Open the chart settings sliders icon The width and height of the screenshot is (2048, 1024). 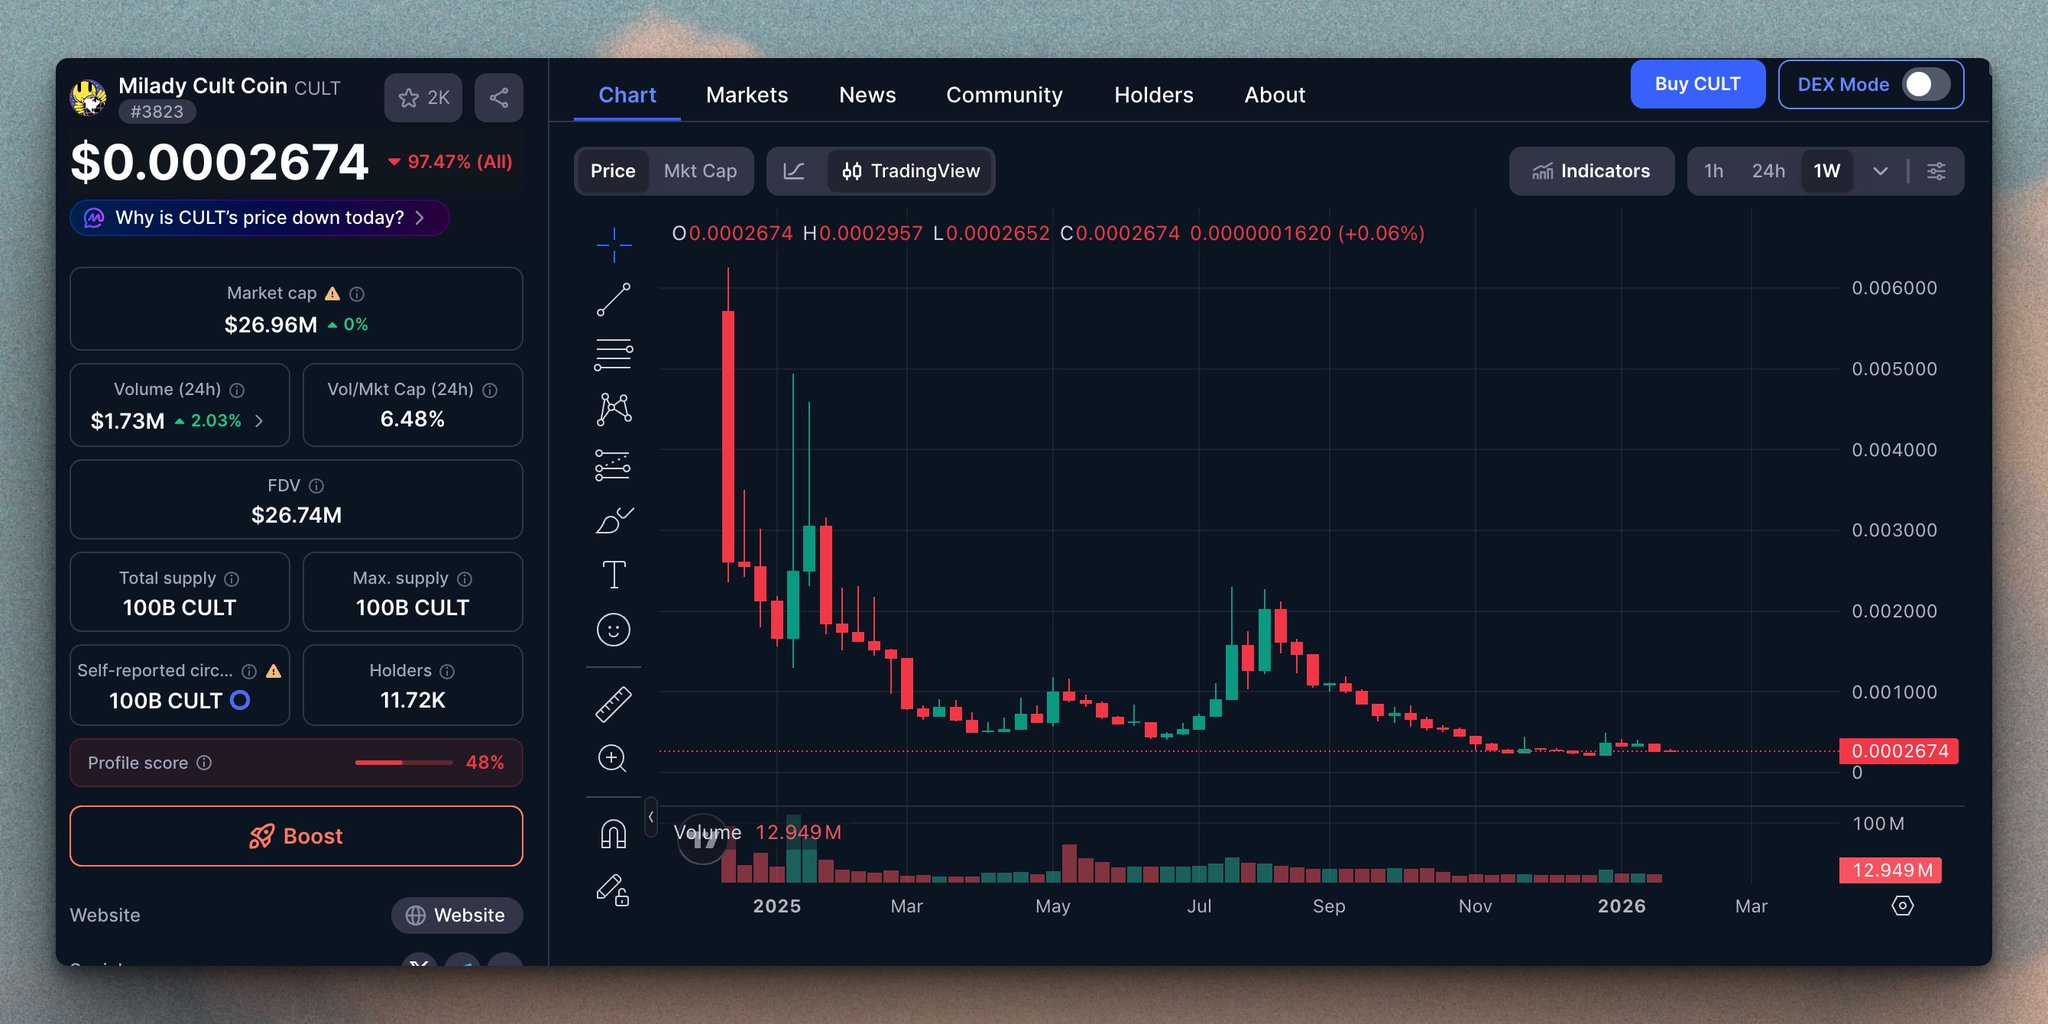tap(1936, 171)
